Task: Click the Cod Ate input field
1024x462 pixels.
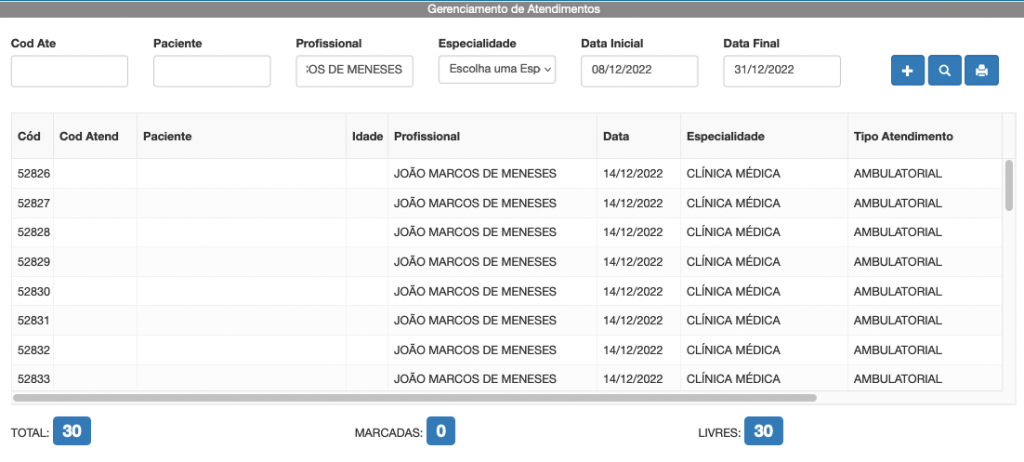Action: 69,71
